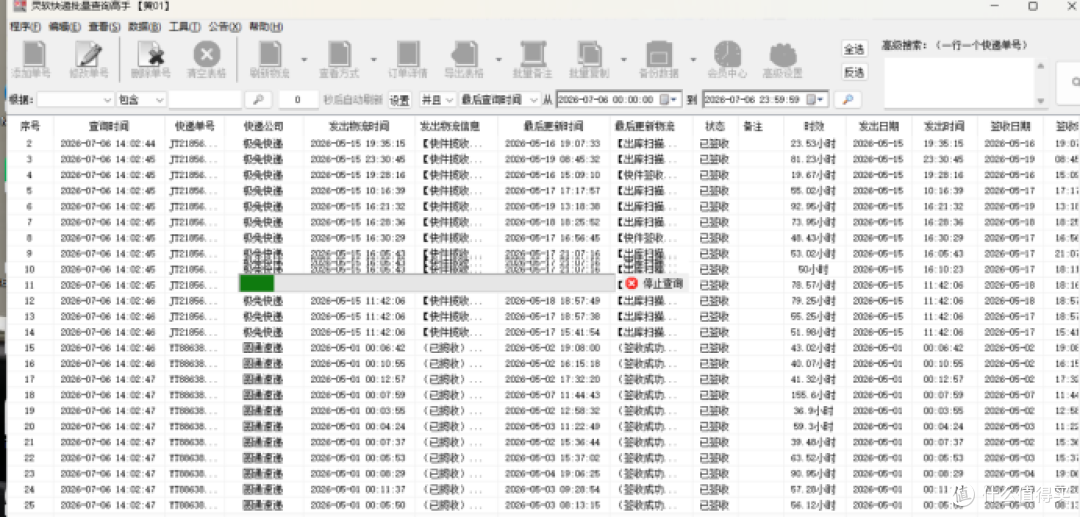Open the 并且 logic dropdown

(x=437, y=100)
